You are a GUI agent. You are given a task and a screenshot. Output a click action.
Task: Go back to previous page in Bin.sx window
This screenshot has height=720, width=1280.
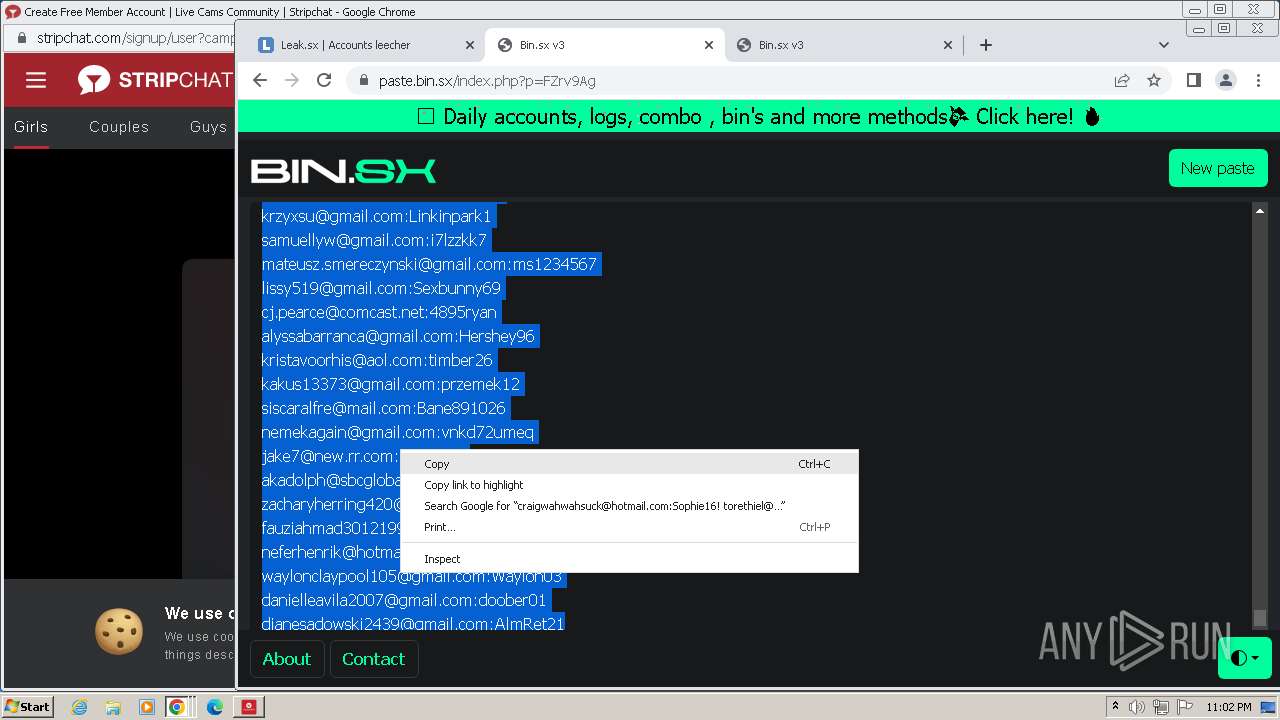260,80
